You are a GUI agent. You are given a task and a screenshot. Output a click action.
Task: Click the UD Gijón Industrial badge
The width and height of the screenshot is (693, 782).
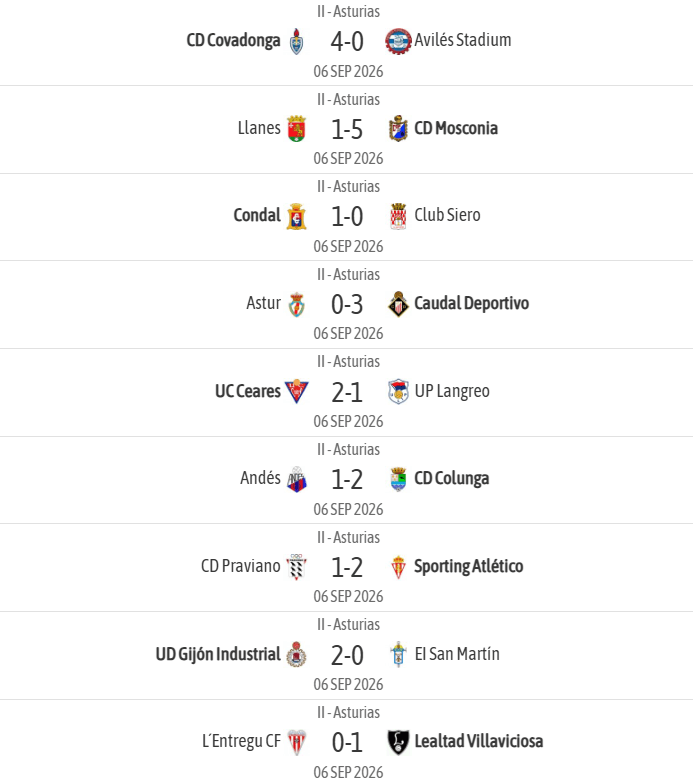[x=297, y=654]
